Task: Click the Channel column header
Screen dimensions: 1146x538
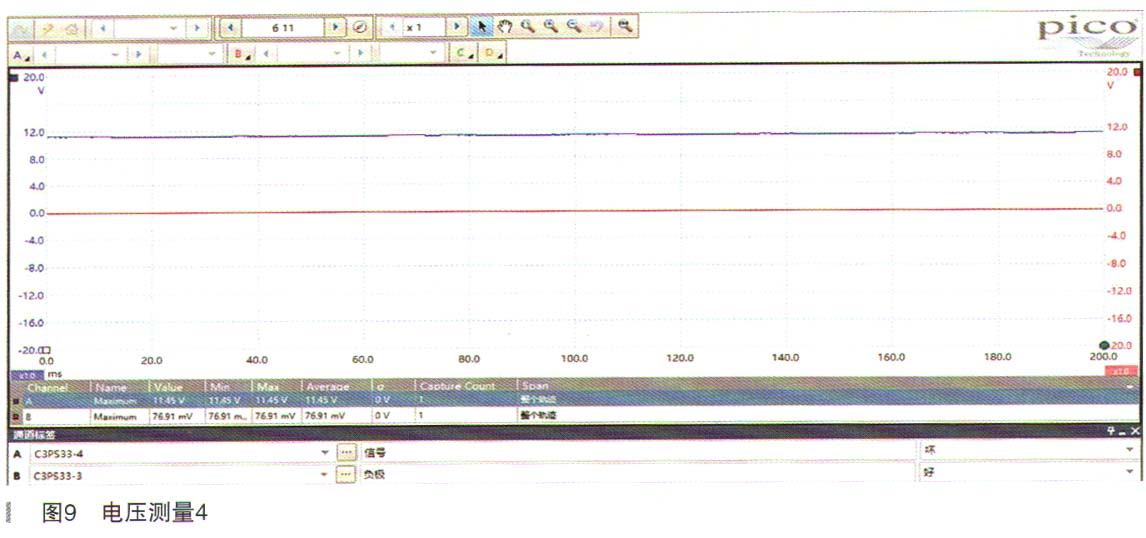Action: [x=48, y=386]
